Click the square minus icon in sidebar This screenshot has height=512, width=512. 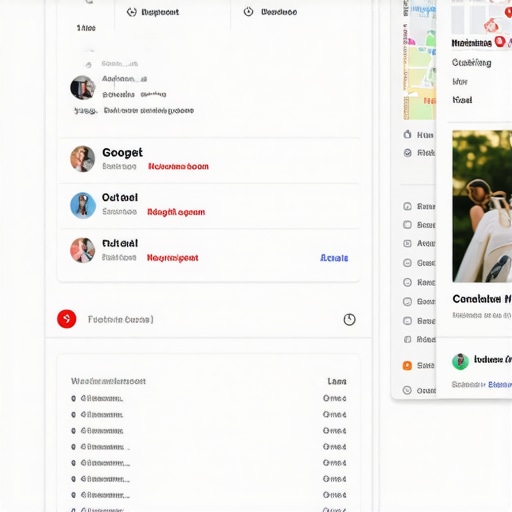tap(407, 321)
